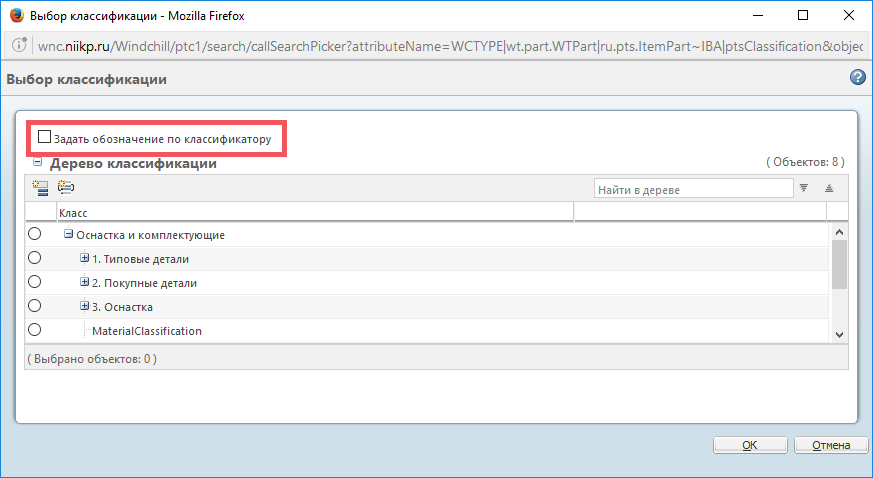Screen dimensions: 873x478
Task: Confirm selection with the OK button
Action: tap(750, 445)
